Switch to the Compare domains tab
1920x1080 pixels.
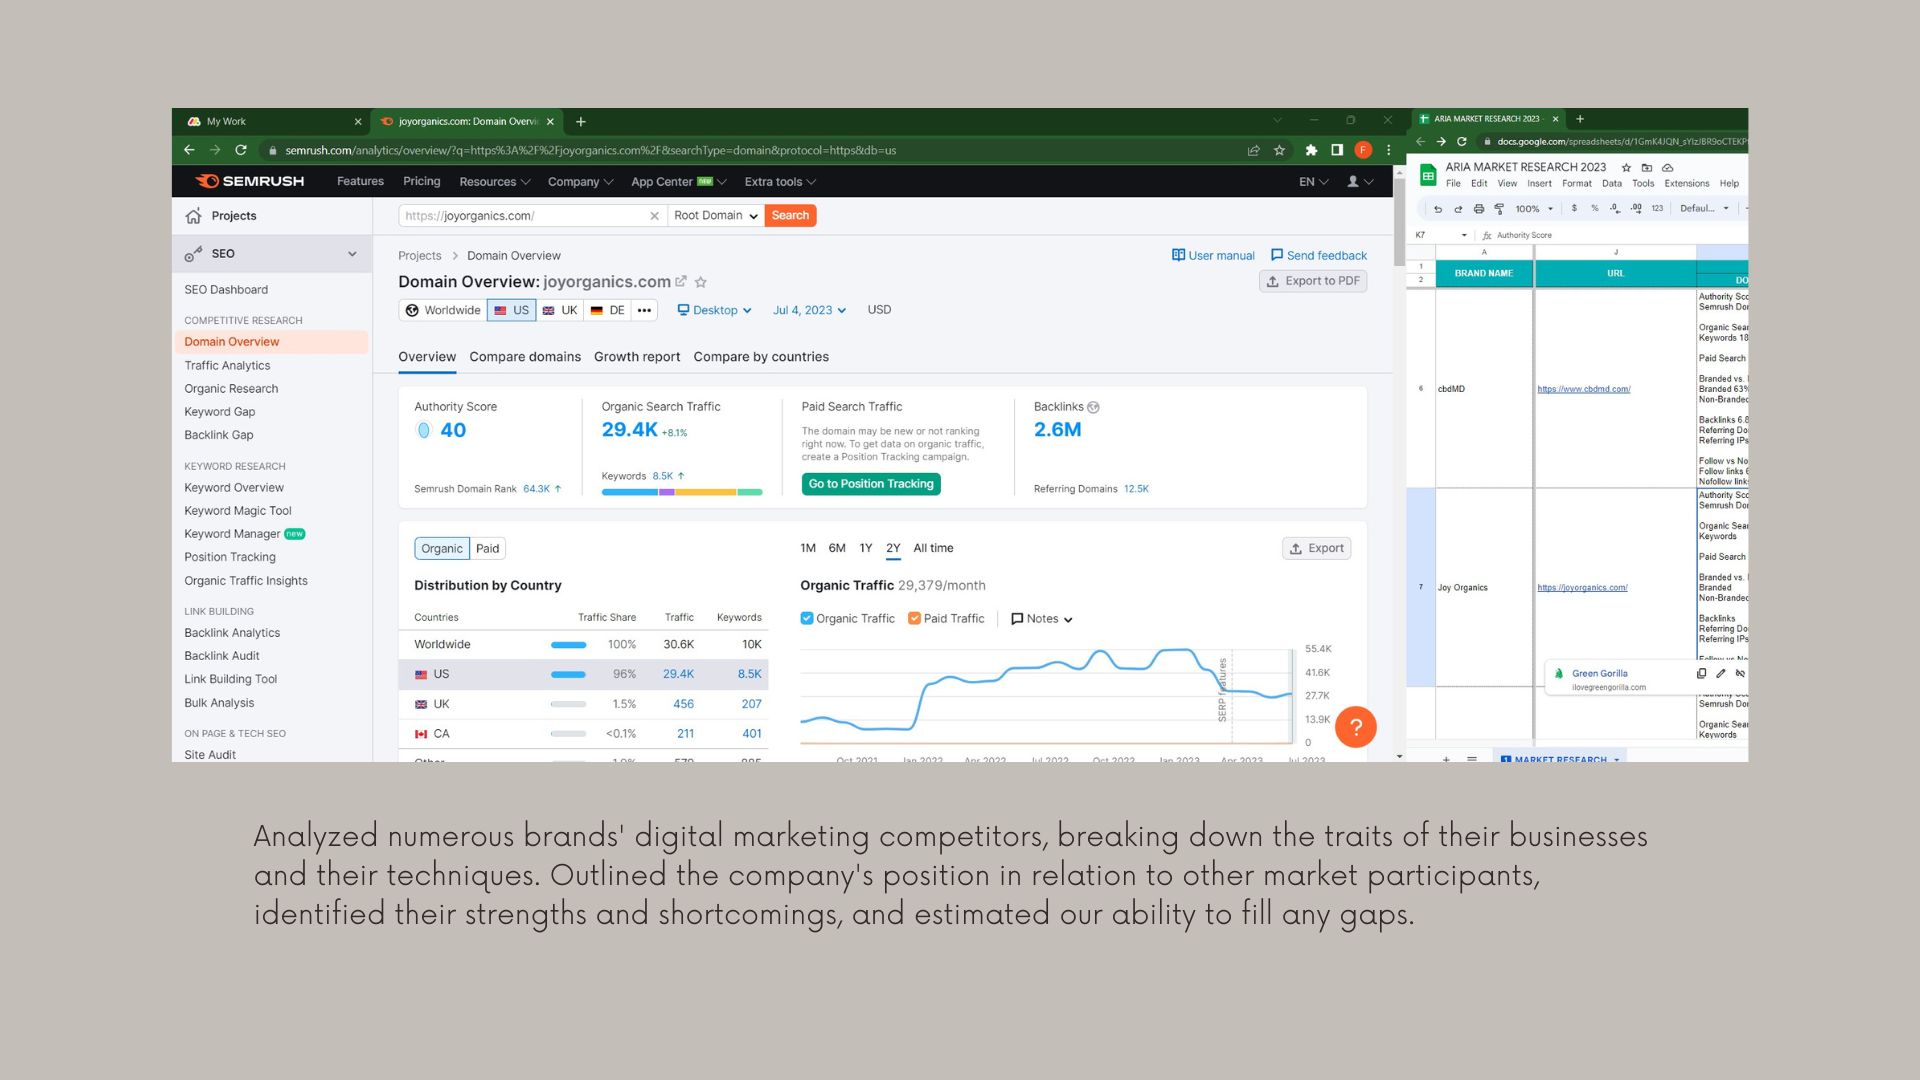pos(525,357)
